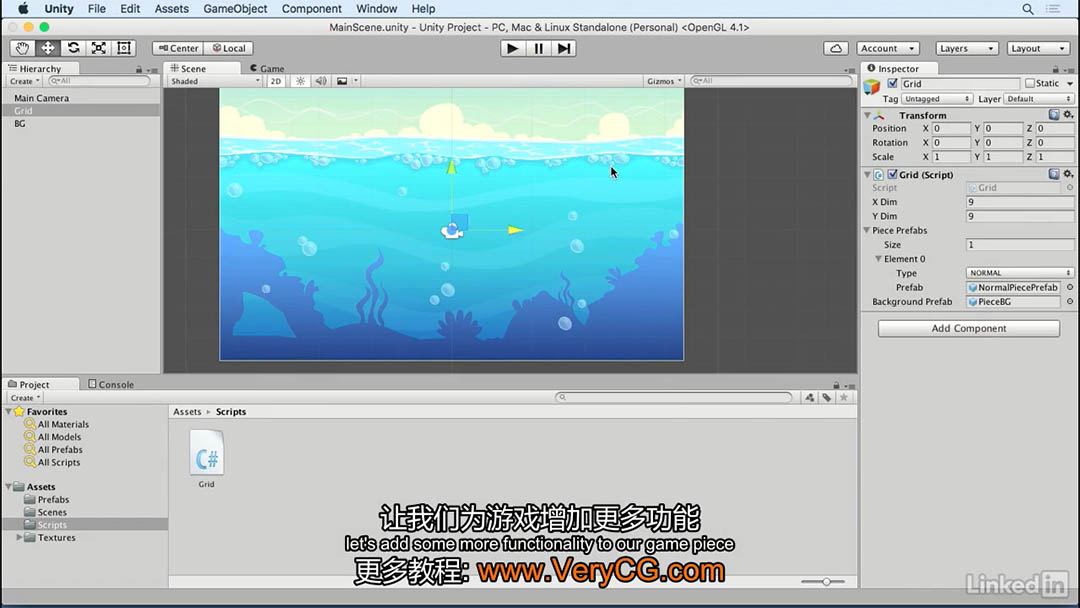
Task: Open object picker for Prefab field
Action: click(1070, 287)
